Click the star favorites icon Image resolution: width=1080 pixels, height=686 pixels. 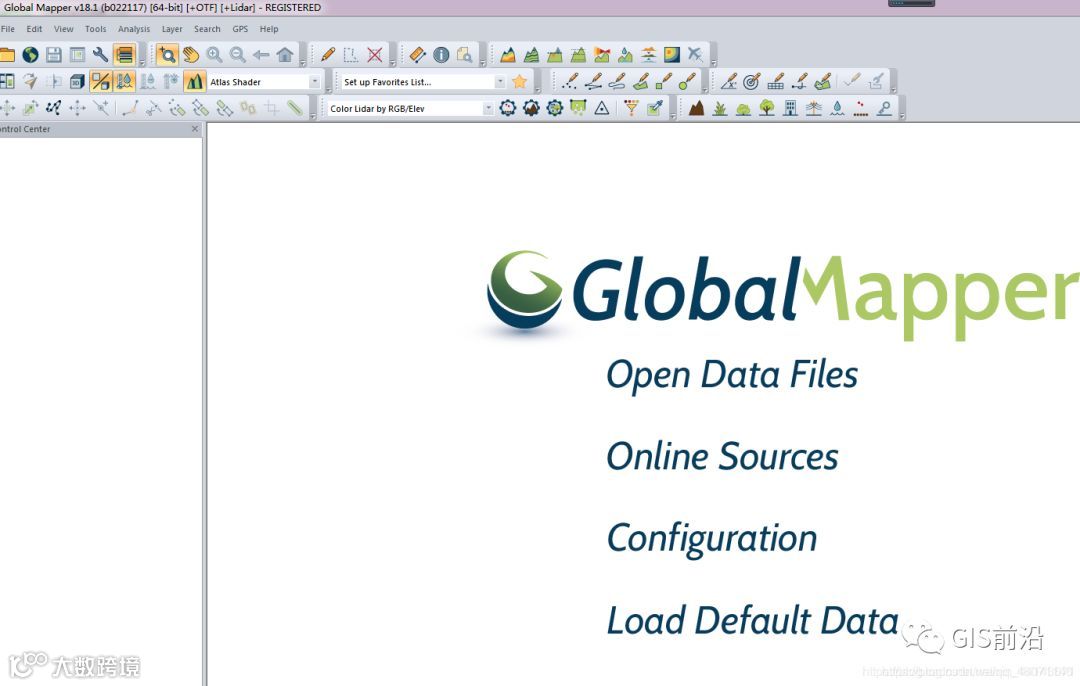click(x=520, y=82)
